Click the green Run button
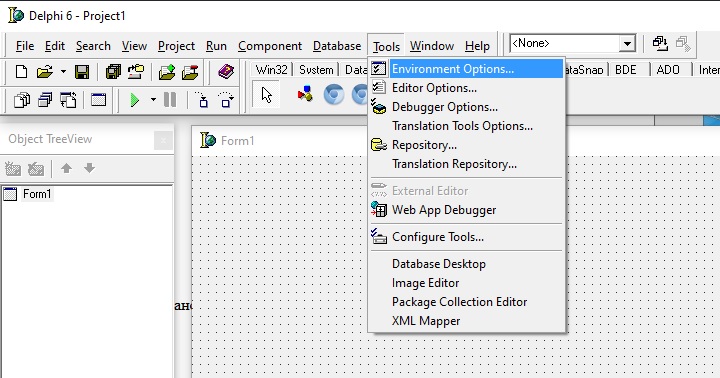Viewport: 720px width, 378px height. click(x=135, y=100)
